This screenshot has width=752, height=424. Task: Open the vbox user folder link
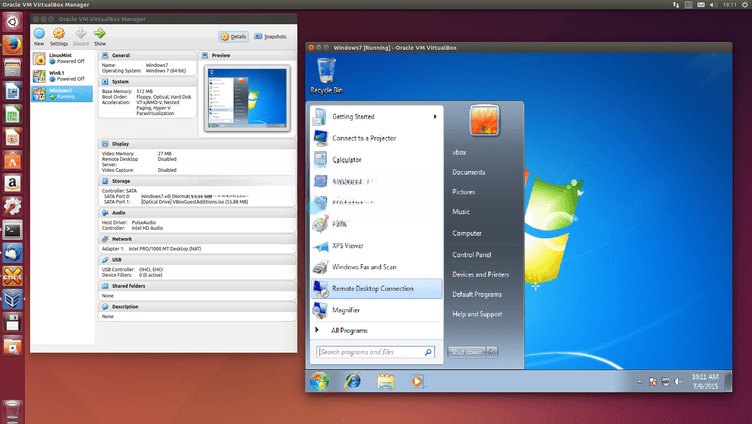tap(459, 152)
